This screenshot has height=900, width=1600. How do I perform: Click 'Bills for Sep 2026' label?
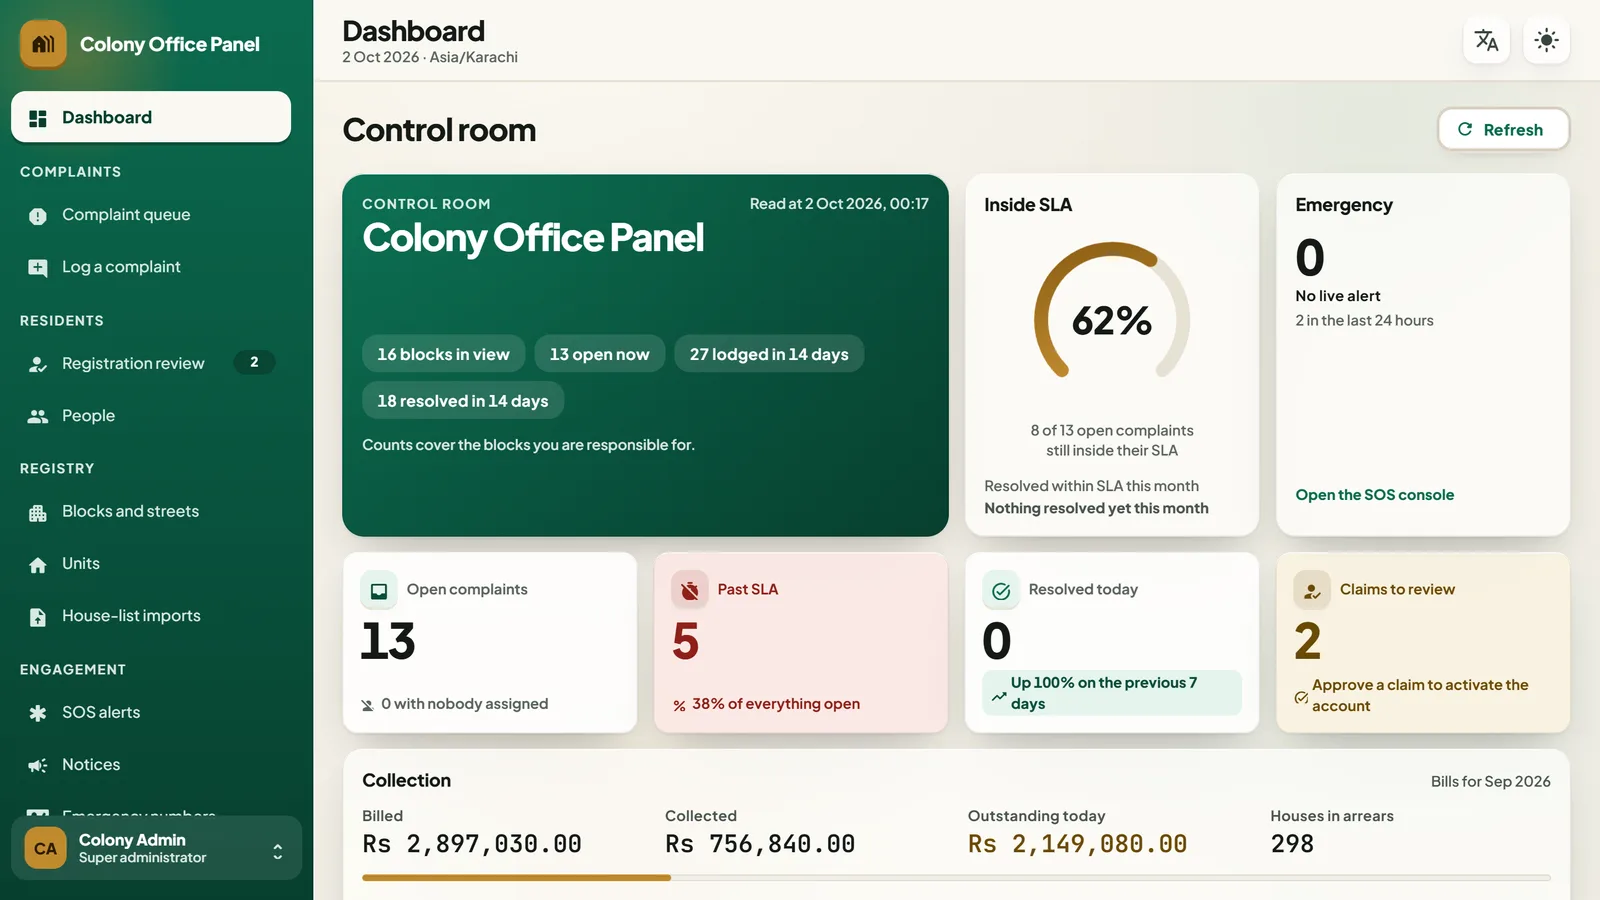pyautogui.click(x=1490, y=782)
